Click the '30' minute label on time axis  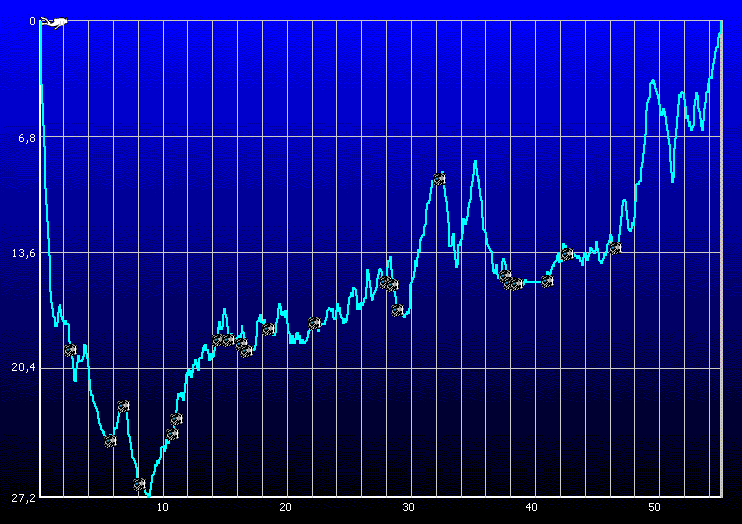click(408, 507)
